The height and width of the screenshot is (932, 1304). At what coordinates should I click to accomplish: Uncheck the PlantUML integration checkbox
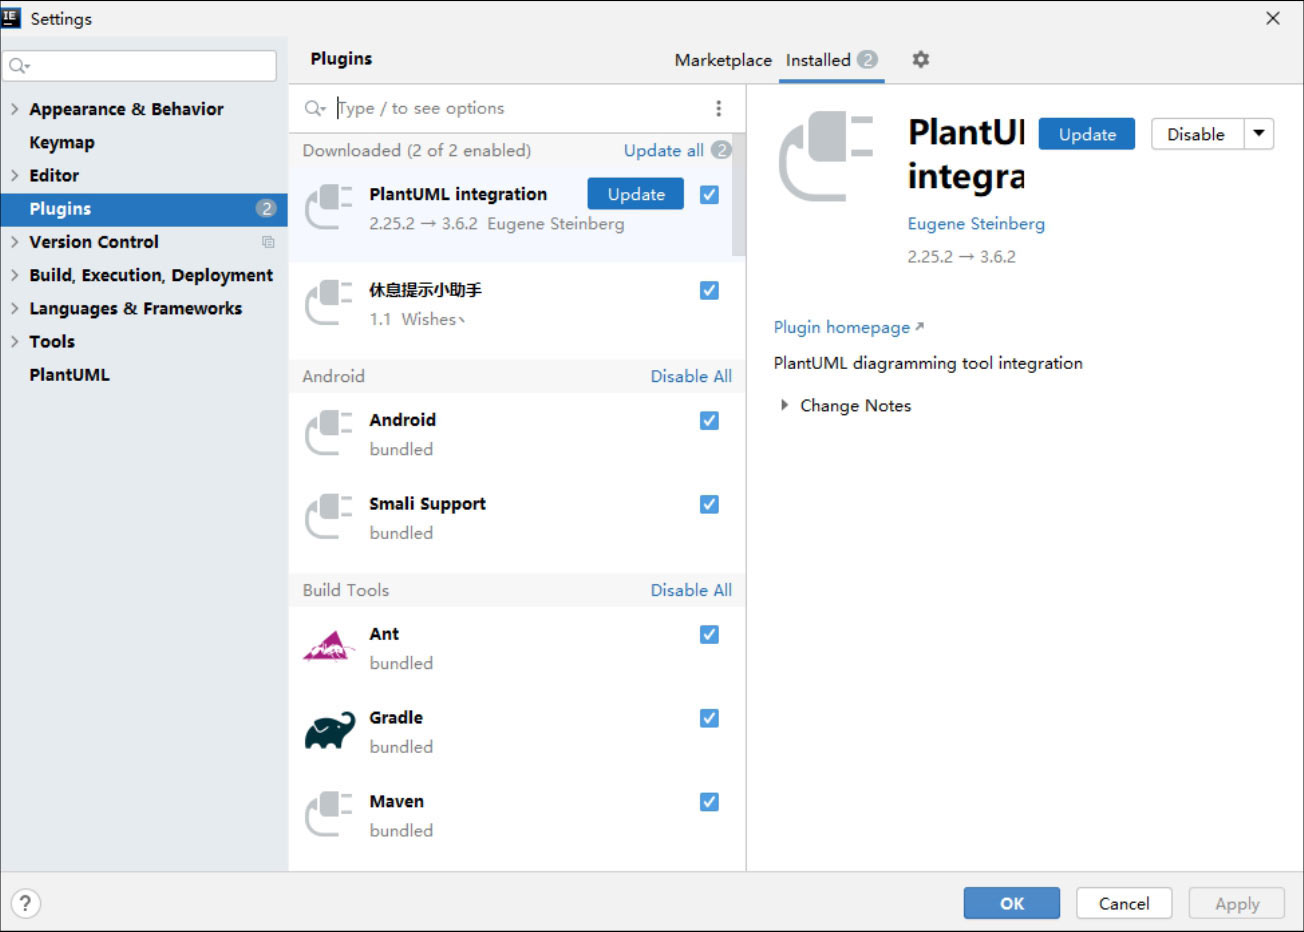[709, 194]
